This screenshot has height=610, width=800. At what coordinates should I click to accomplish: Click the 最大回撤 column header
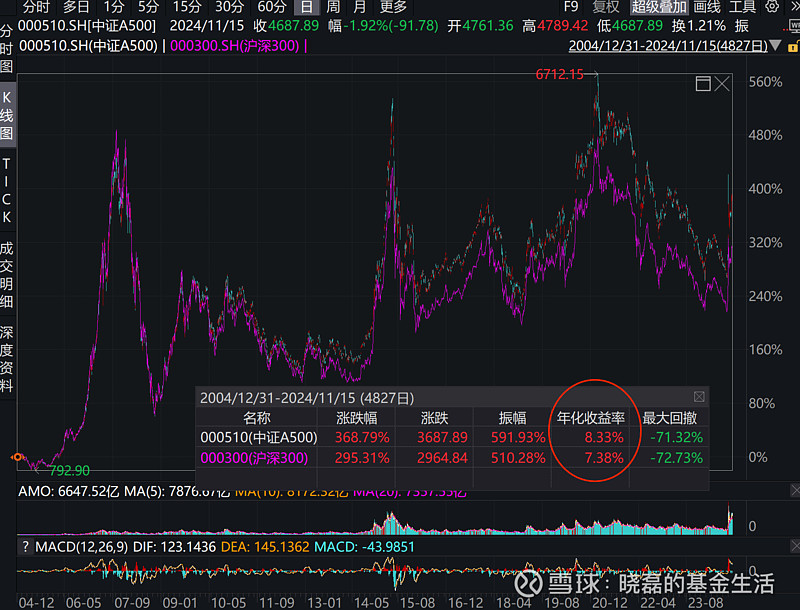click(669, 418)
